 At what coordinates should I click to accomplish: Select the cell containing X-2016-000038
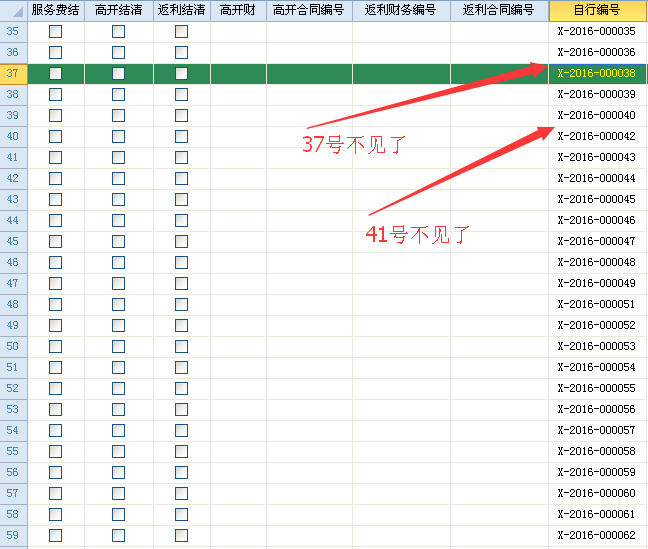[597, 73]
